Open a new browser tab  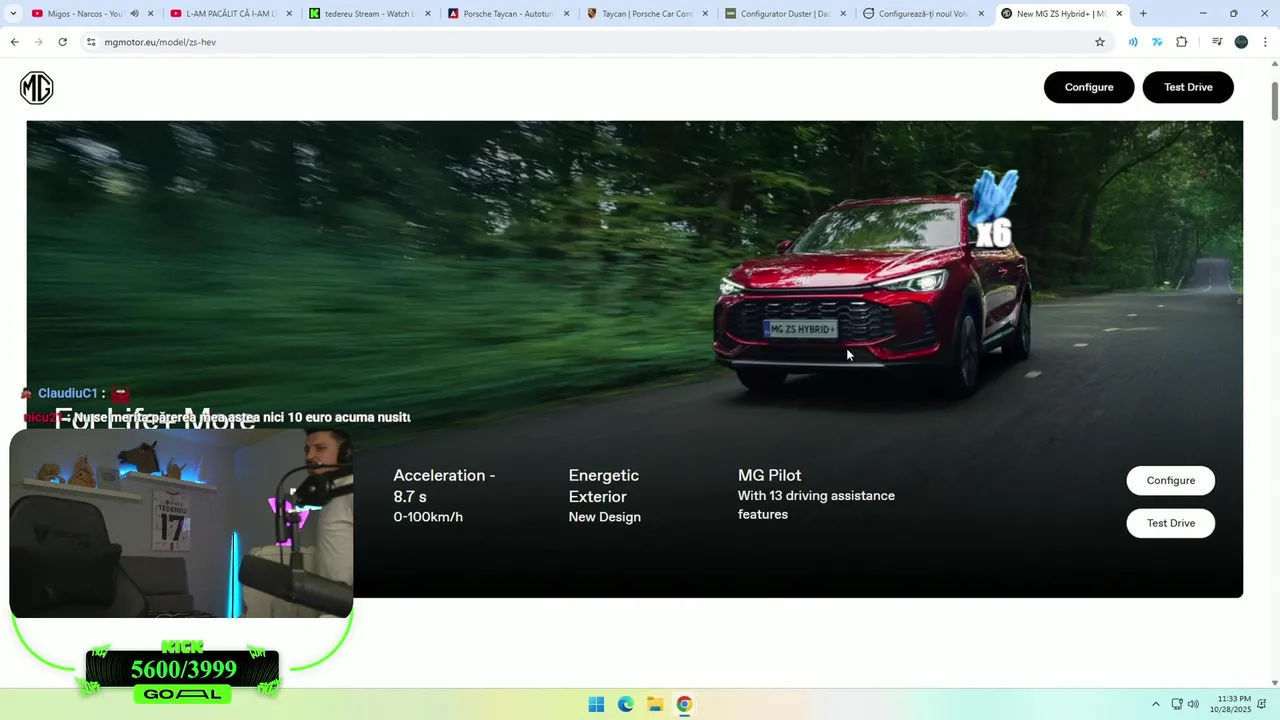pyautogui.click(x=1143, y=14)
